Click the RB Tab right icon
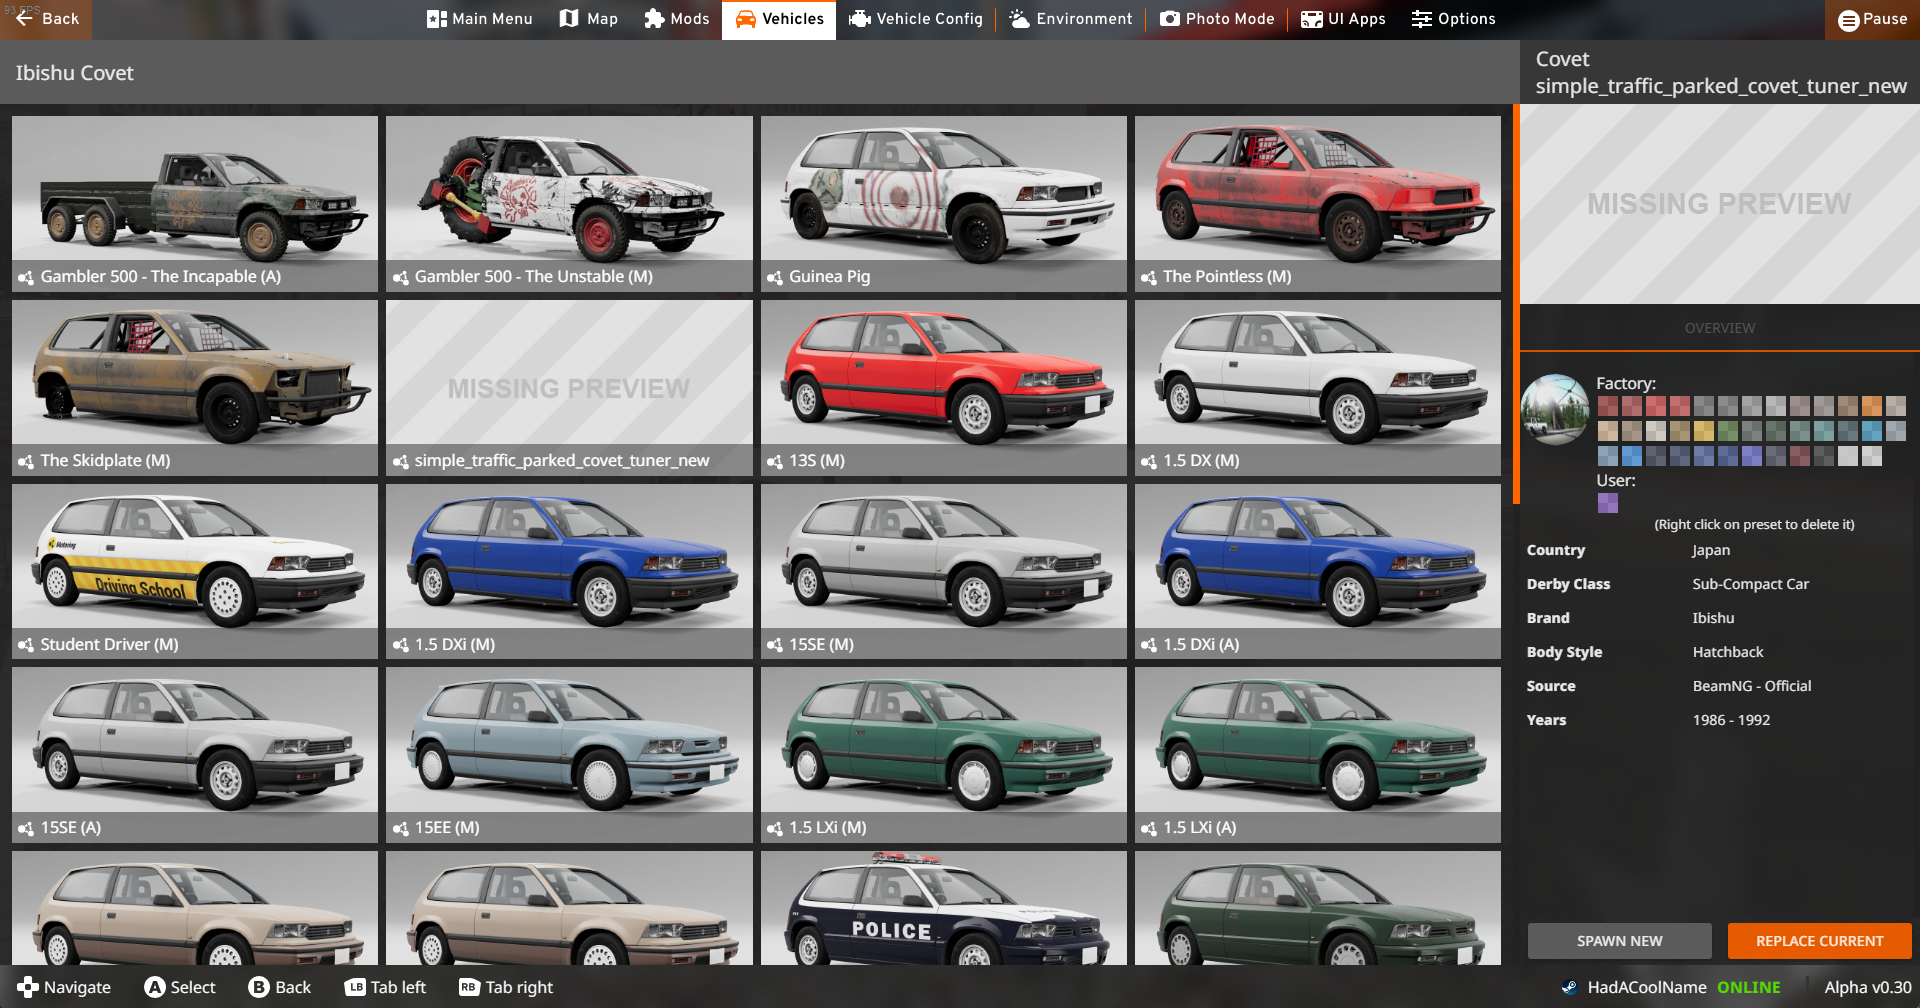 tap(469, 987)
